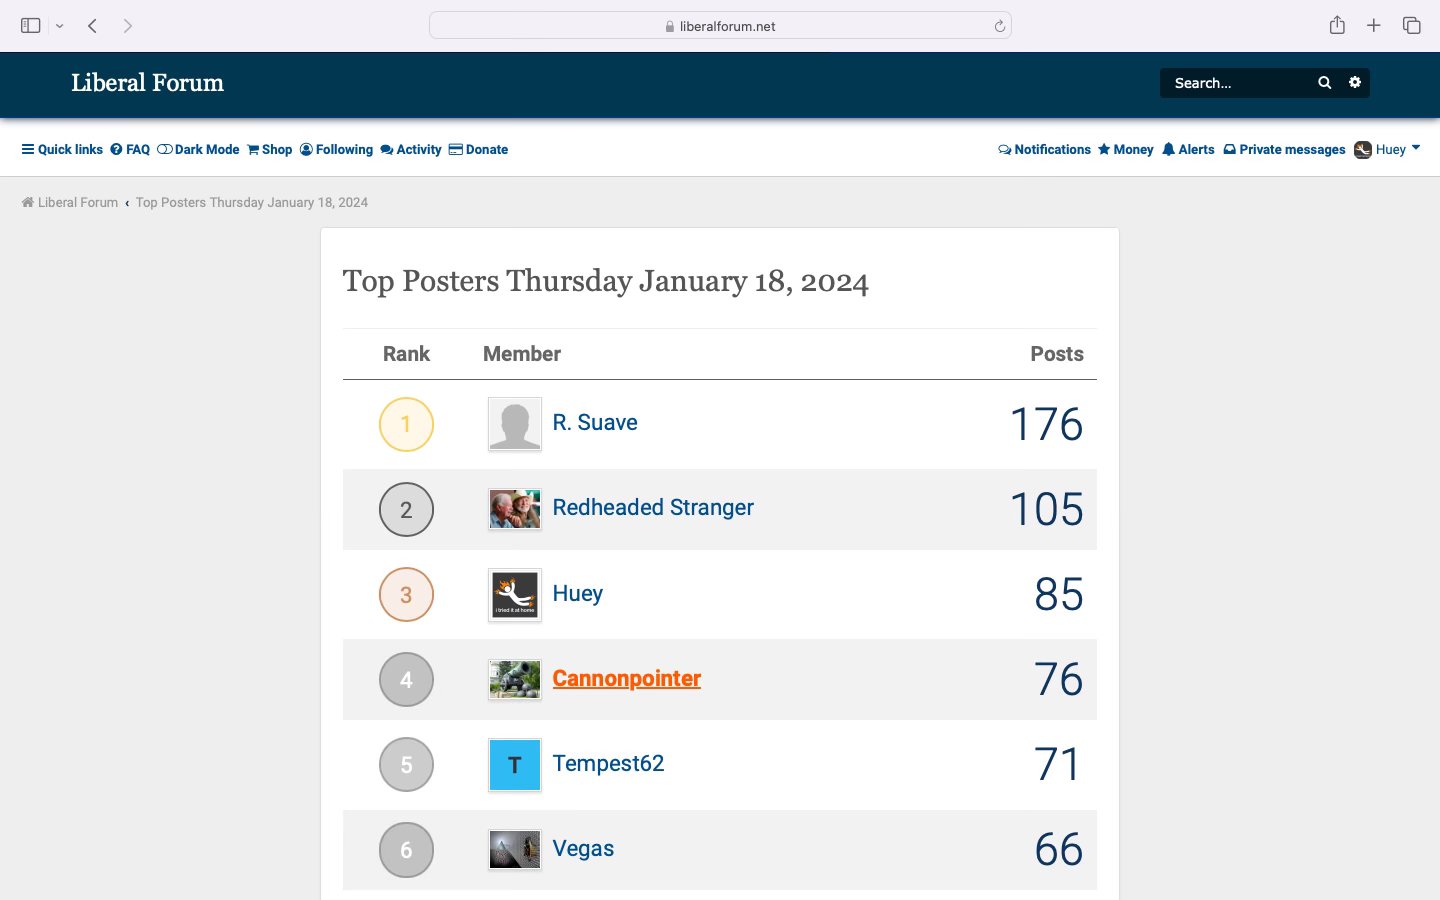This screenshot has height=900, width=1440.
Task: Open the Cannonpointer profile link
Action: pyautogui.click(x=627, y=679)
